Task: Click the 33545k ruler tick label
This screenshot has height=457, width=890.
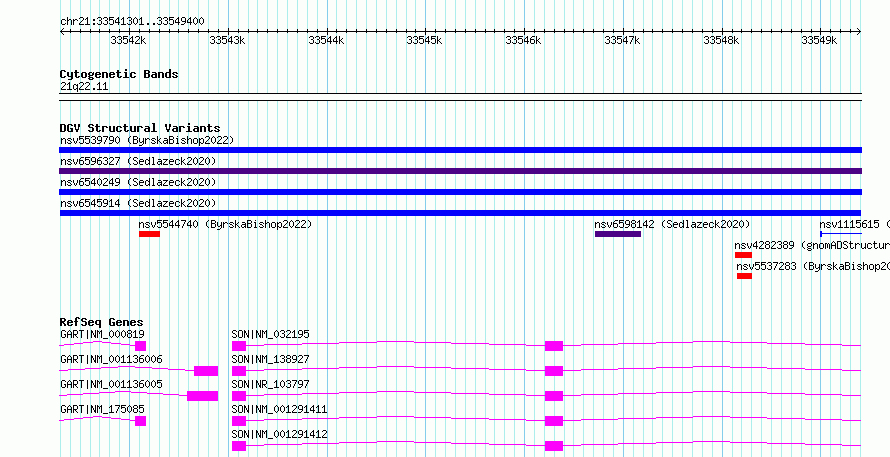Action: [x=424, y=40]
